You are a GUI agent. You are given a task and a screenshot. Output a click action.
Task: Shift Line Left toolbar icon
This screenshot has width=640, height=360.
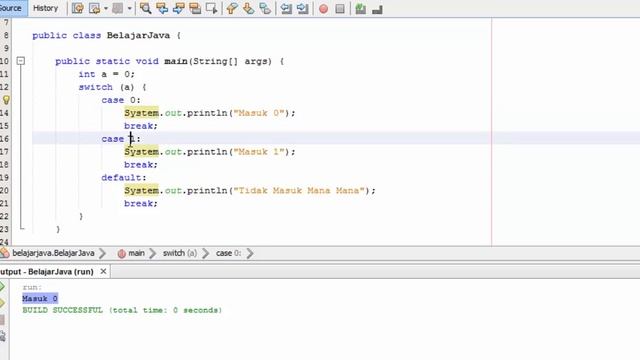[x=286, y=8]
